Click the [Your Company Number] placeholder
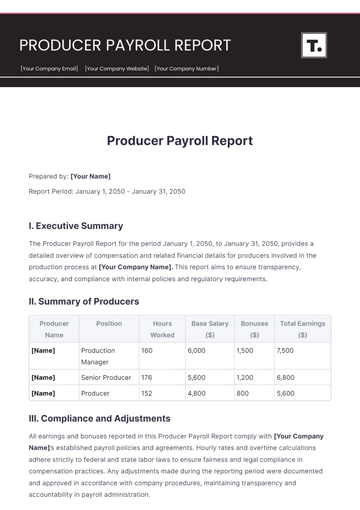Screen dimensions: 360x510 coord(187,69)
